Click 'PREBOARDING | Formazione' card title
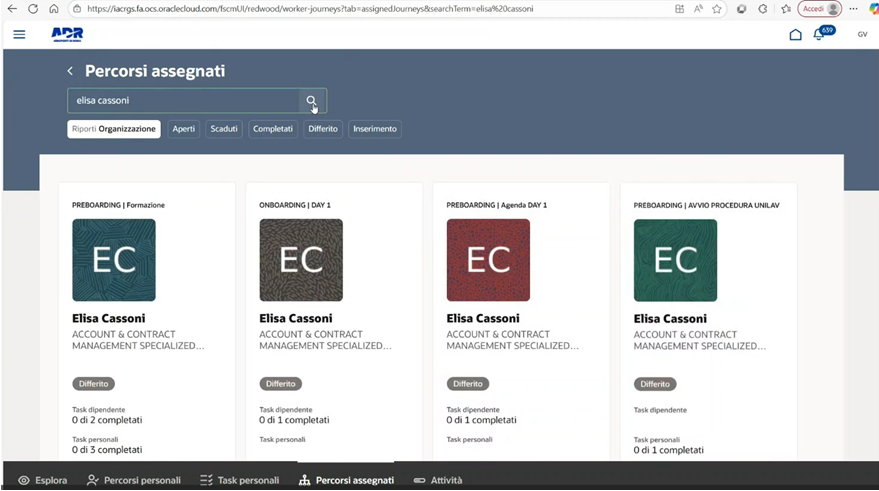The image size is (879, 491). (118, 205)
